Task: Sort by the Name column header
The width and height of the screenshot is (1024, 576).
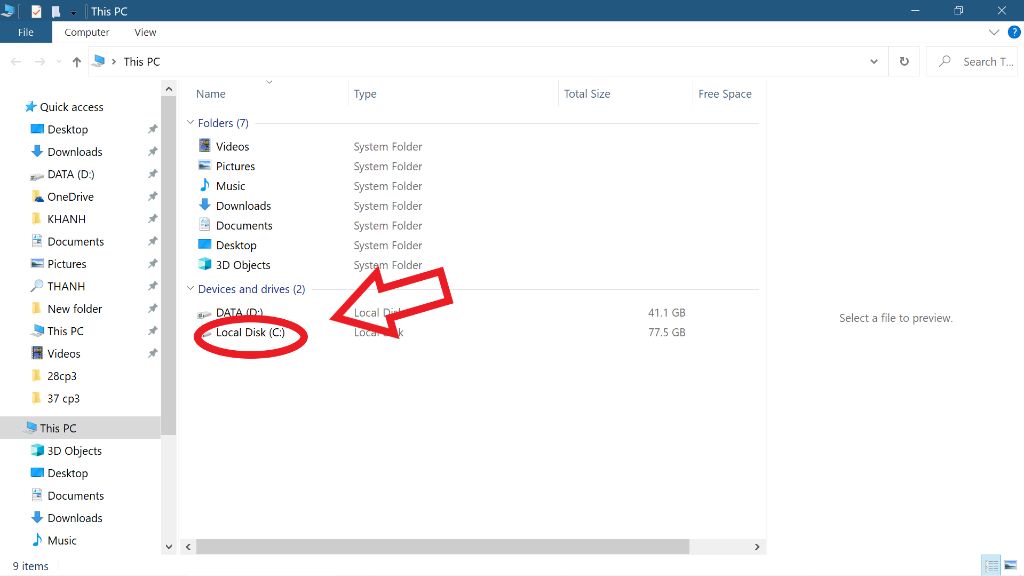Action: [210, 94]
